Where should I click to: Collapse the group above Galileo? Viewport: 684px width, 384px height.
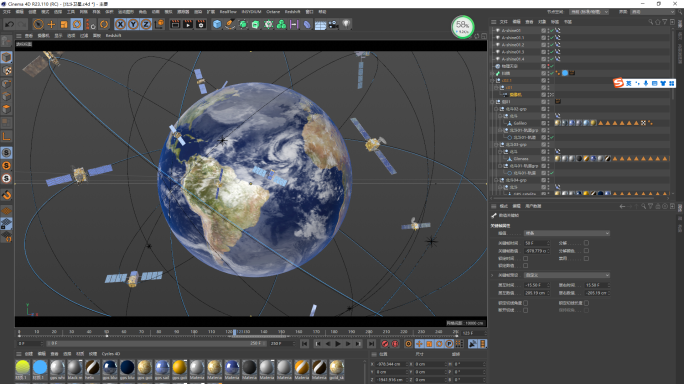click(x=501, y=116)
